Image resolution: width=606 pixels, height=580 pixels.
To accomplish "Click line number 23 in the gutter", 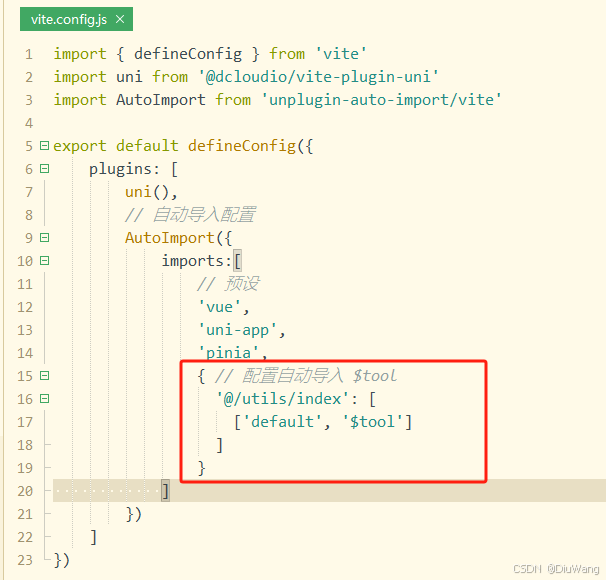I will [x=25, y=560].
